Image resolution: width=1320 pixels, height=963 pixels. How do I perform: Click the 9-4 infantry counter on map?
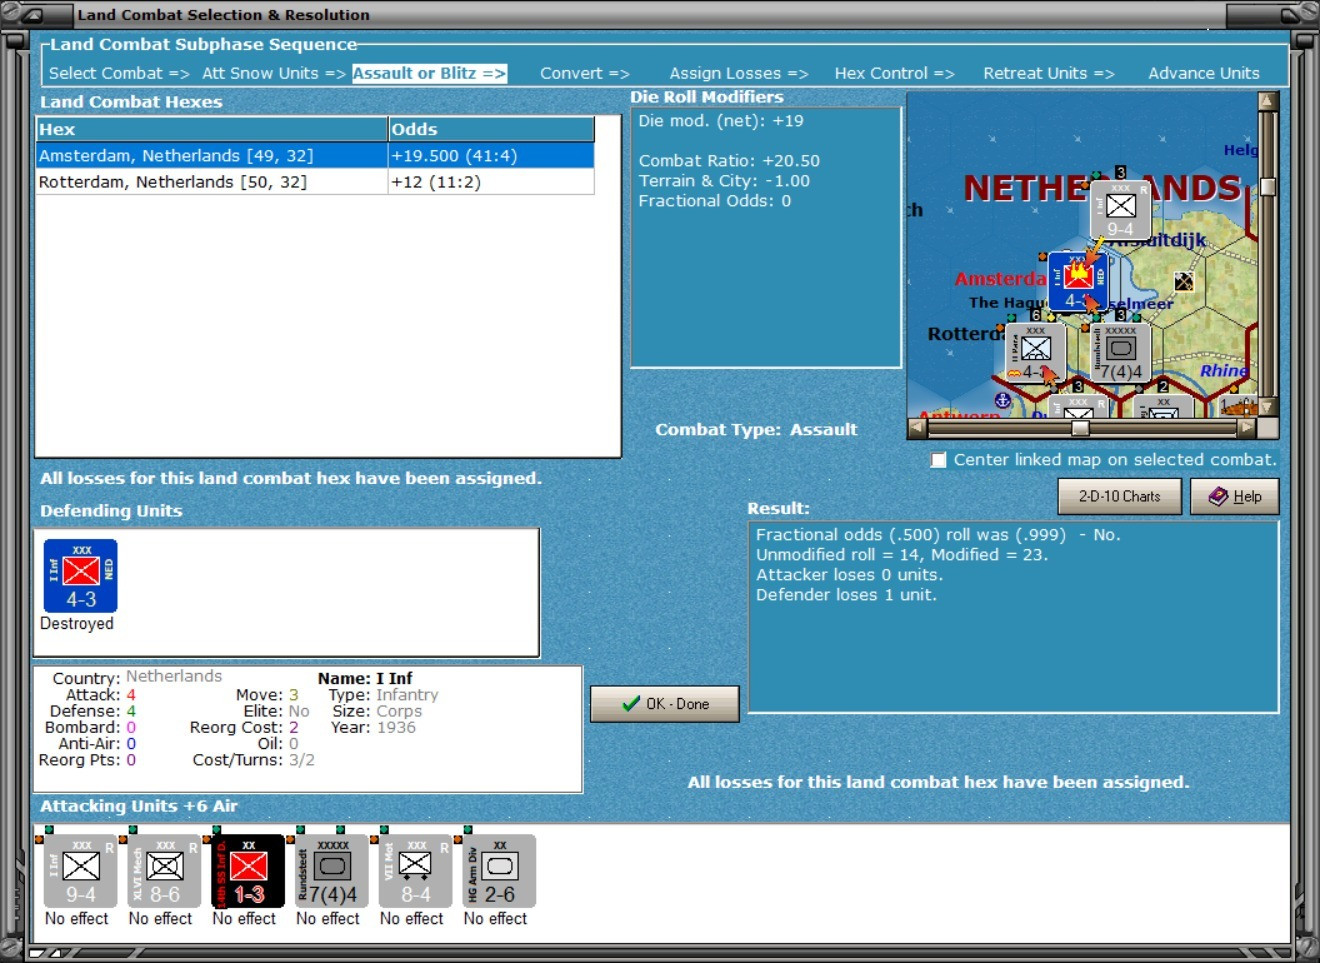coord(1119,210)
